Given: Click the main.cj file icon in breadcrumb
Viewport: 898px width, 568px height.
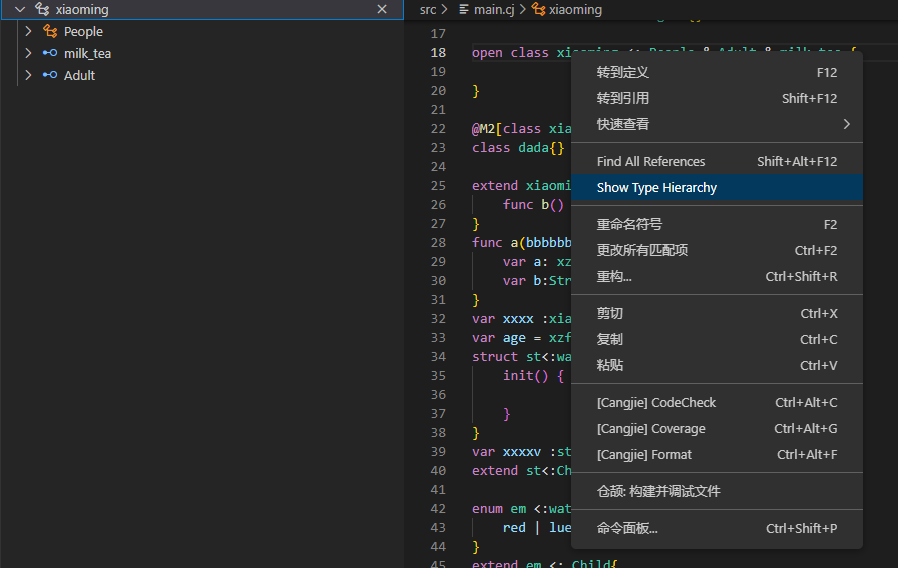Looking at the screenshot, I should click(463, 9).
